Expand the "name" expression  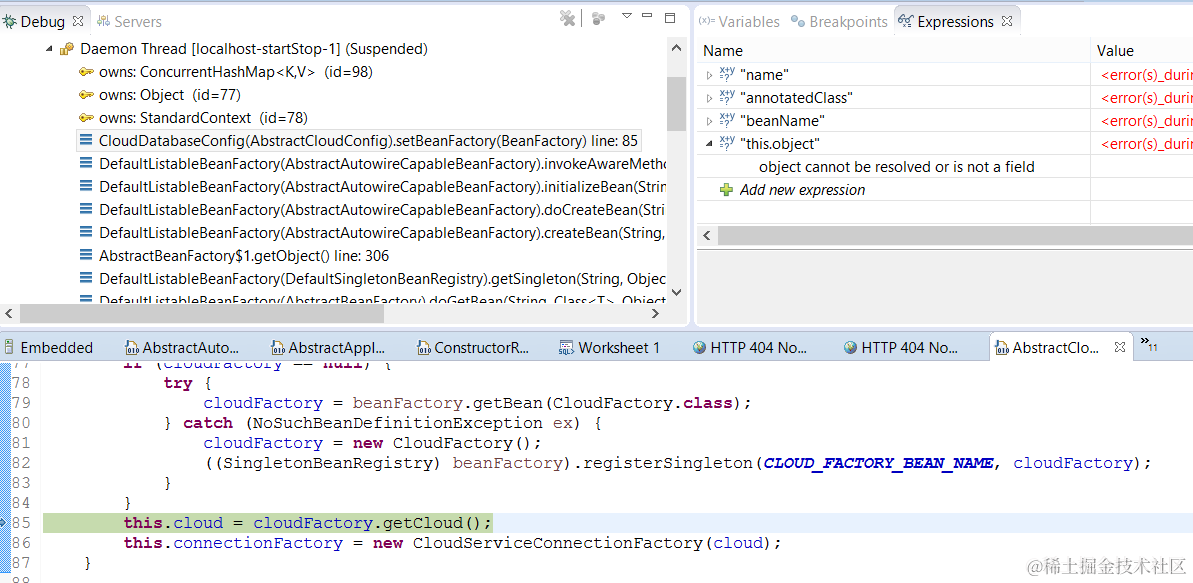tap(709, 75)
